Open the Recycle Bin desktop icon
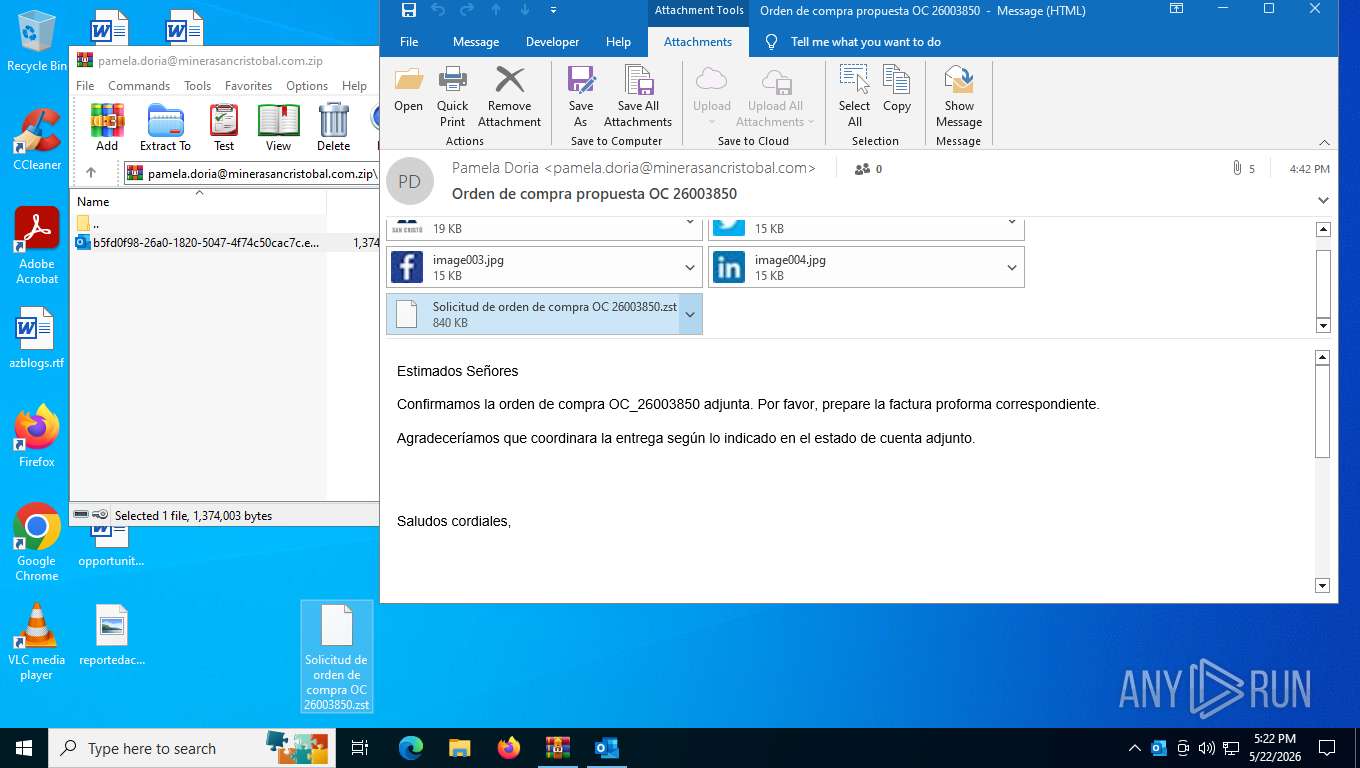 pos(37,41)
